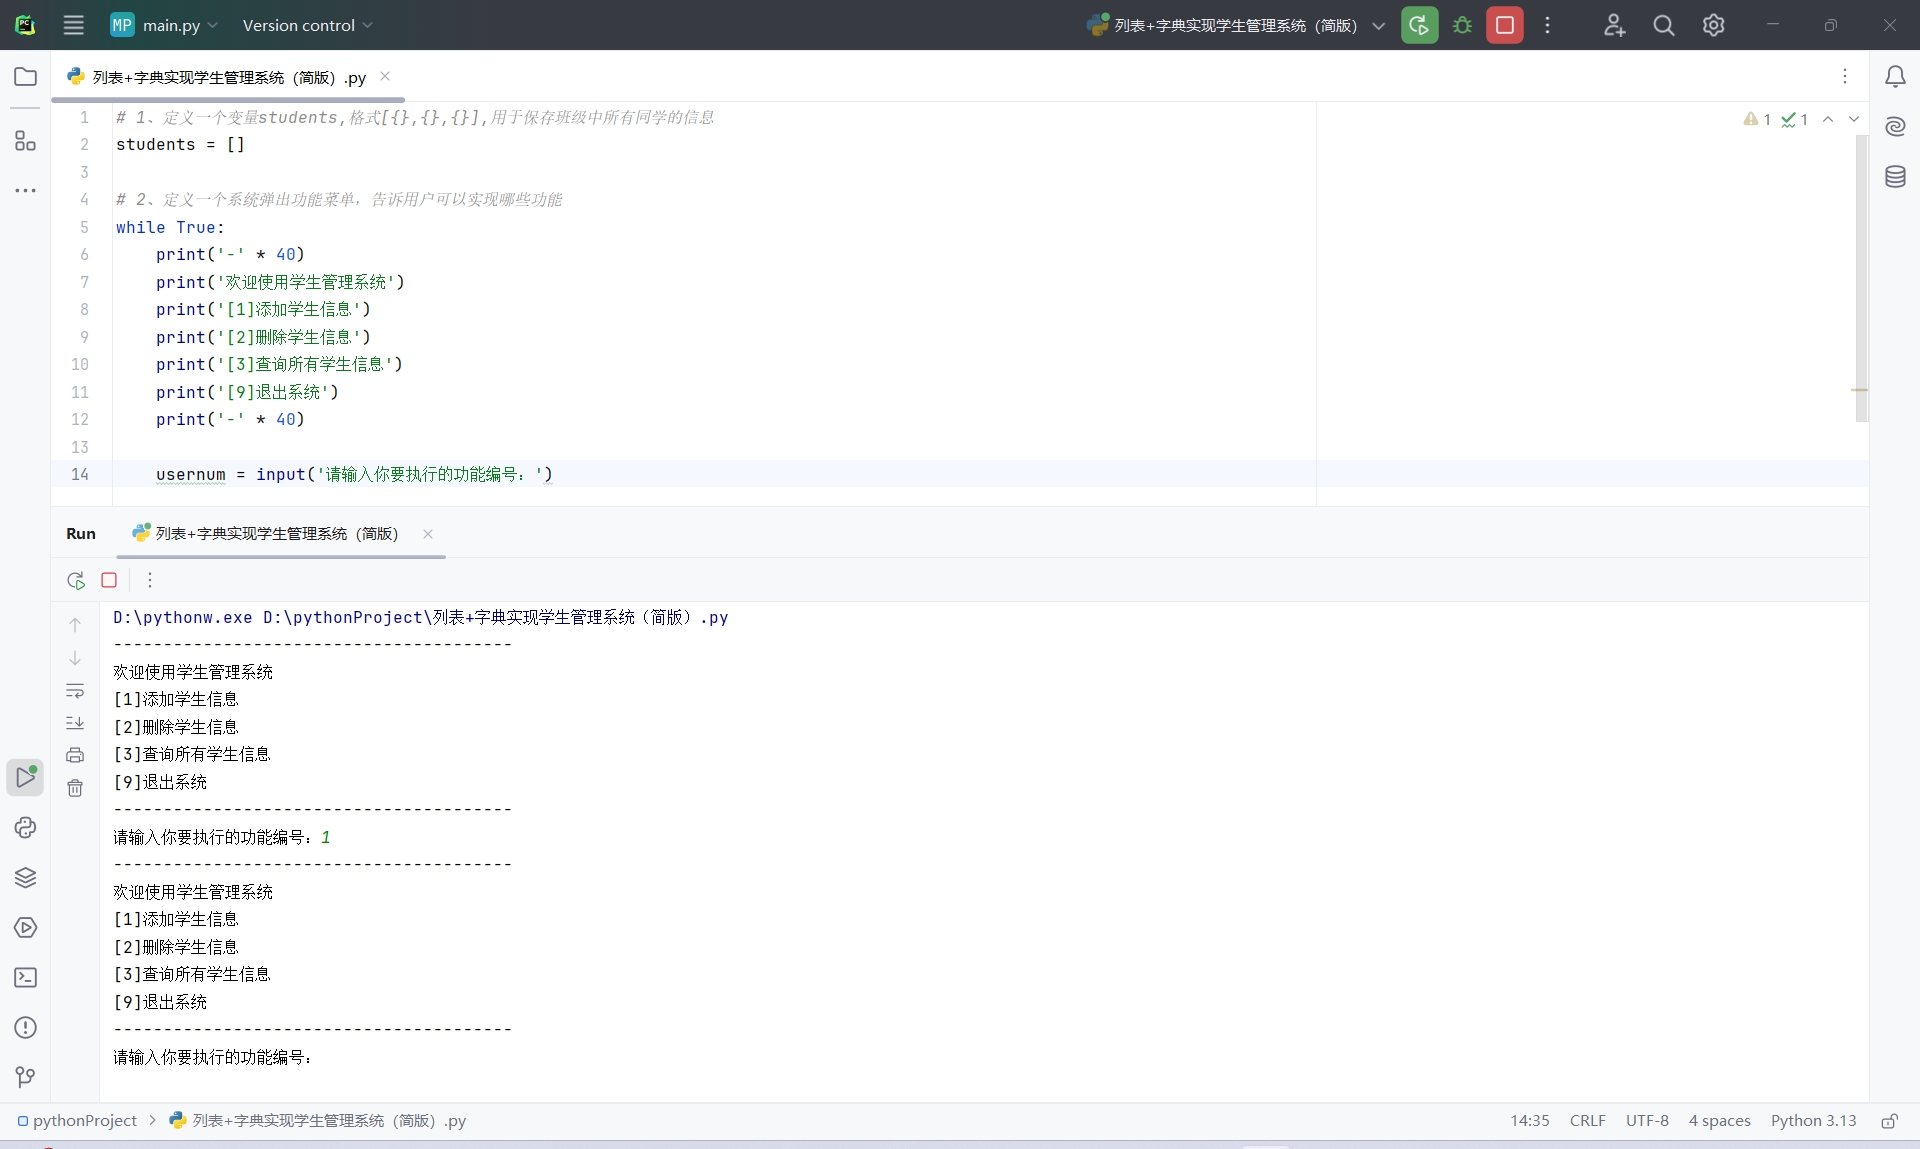Expand the Version control dropdown
The height and width of the screenshot is (1149, 1920).
pos(307,25)
